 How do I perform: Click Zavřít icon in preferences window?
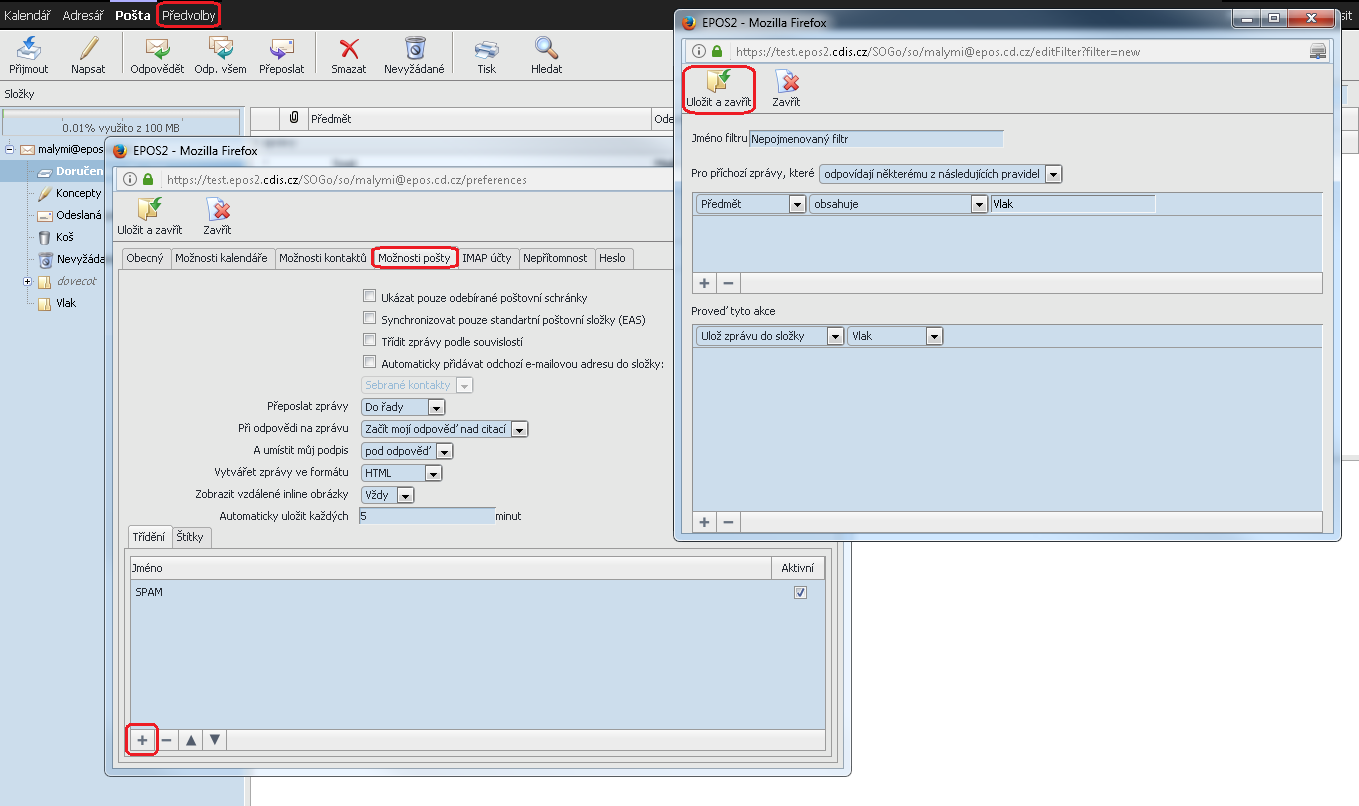217,209
